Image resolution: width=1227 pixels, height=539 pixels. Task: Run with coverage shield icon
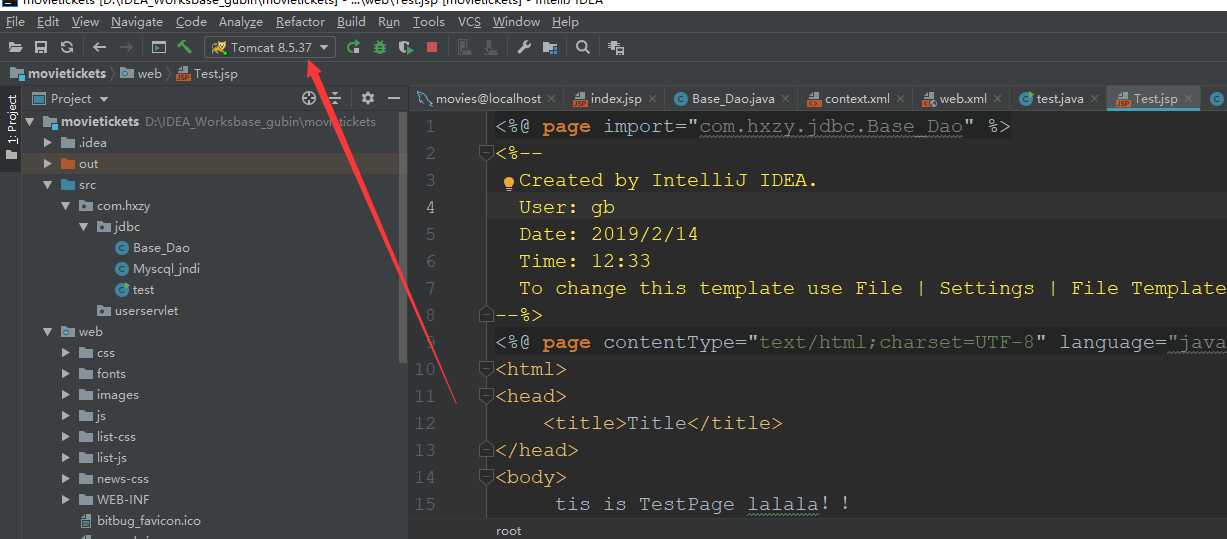point(405,47)
